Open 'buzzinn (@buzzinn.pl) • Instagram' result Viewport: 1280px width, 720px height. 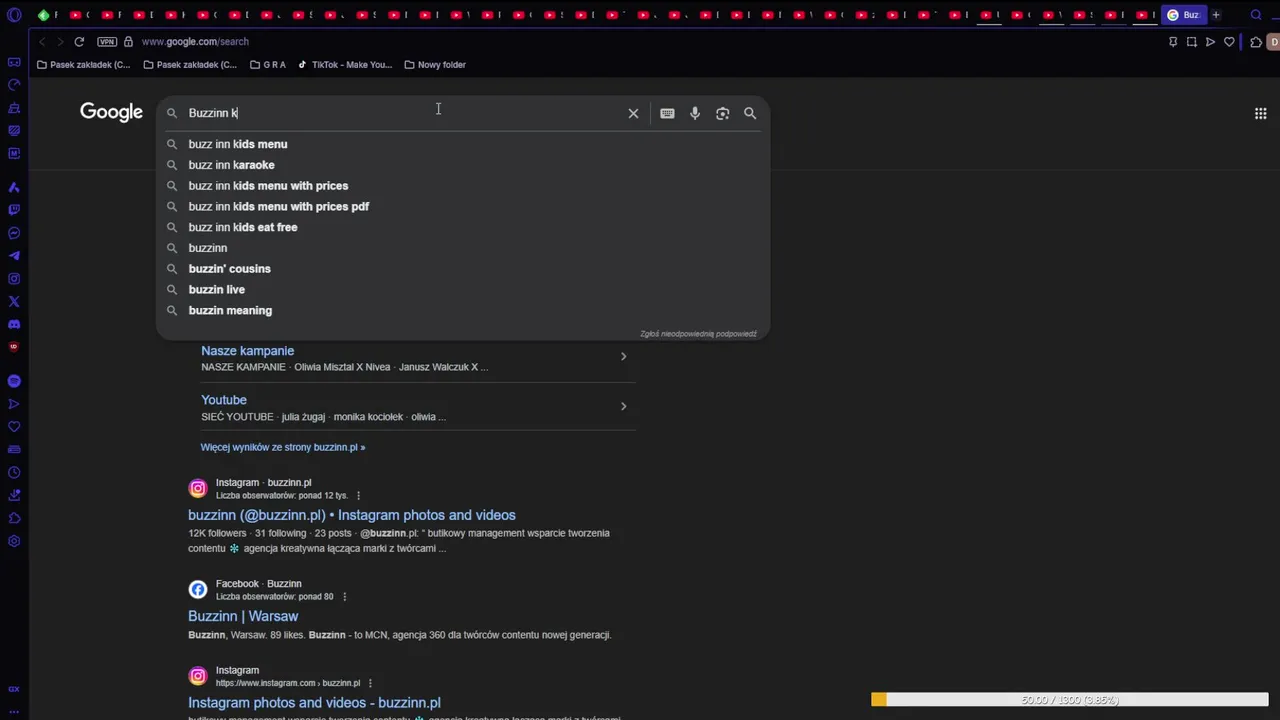tap(352, 515)
